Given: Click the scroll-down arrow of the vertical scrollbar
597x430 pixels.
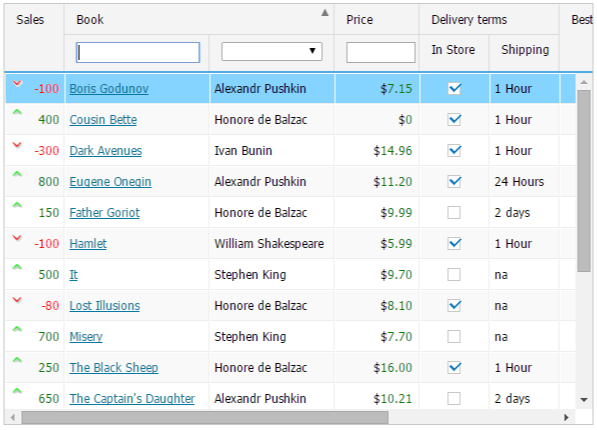Looking at the screenshot, I should [x=584, y=400].
